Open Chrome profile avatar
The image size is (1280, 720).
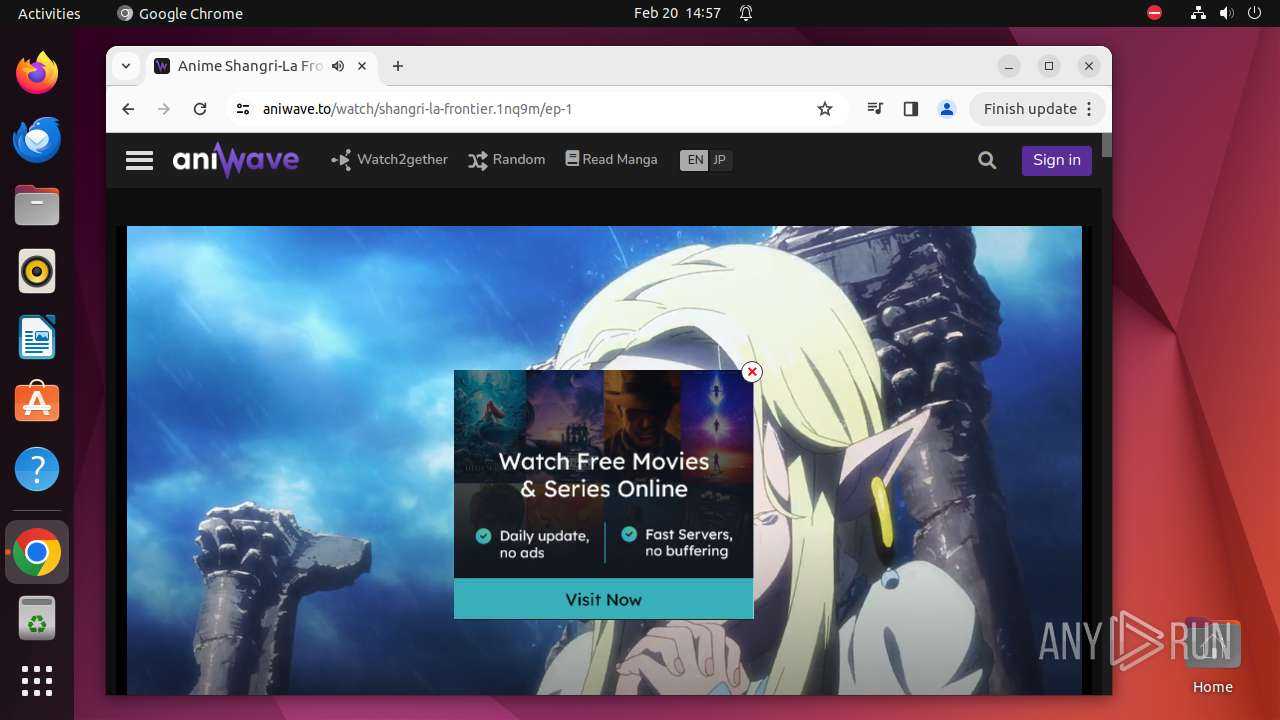(x=947, y=109)
